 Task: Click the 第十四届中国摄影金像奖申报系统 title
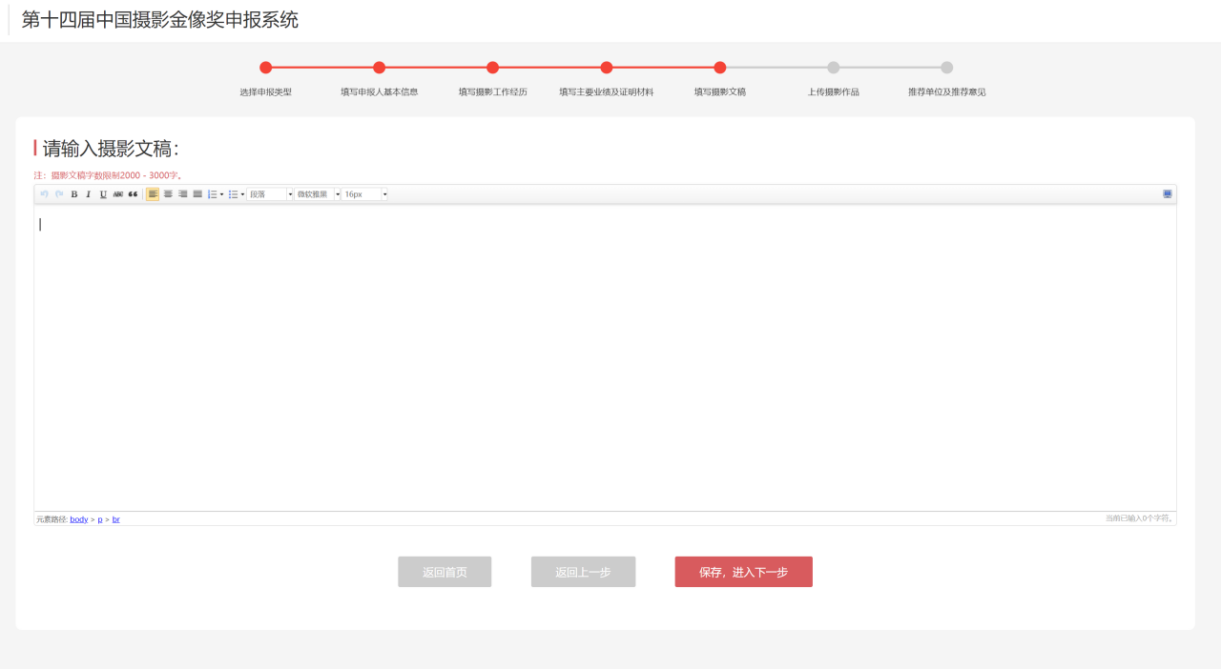[160, 20]
